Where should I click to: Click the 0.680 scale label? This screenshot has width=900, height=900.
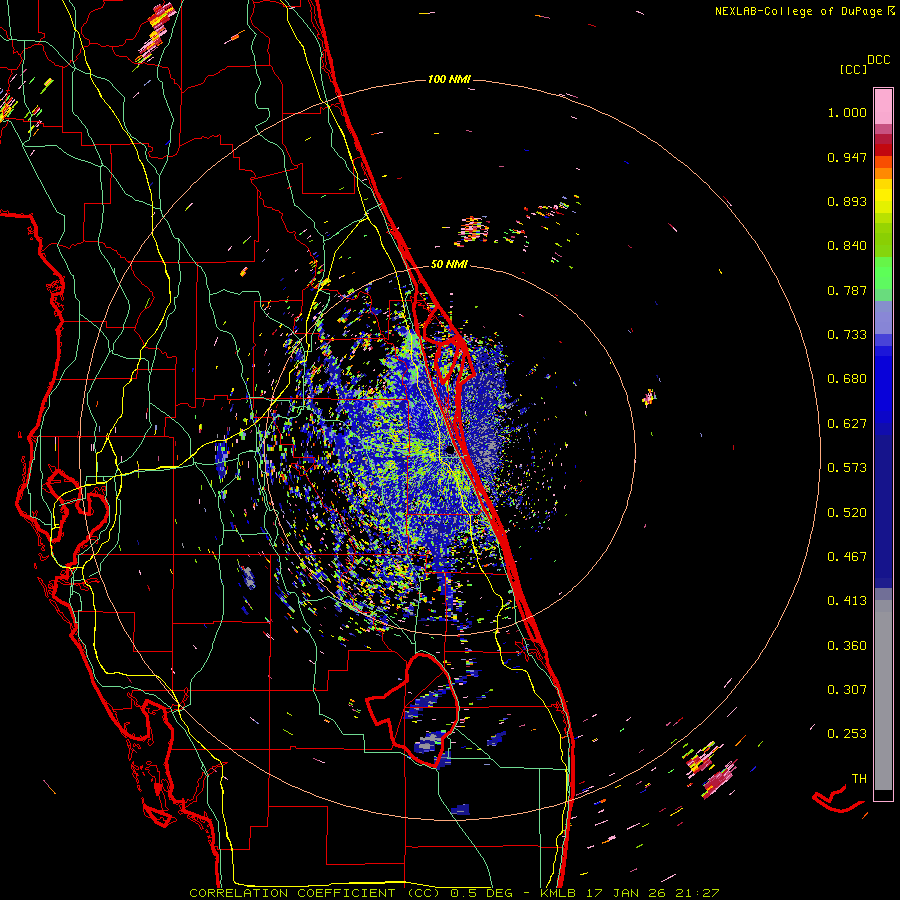(x=847, y=379)
